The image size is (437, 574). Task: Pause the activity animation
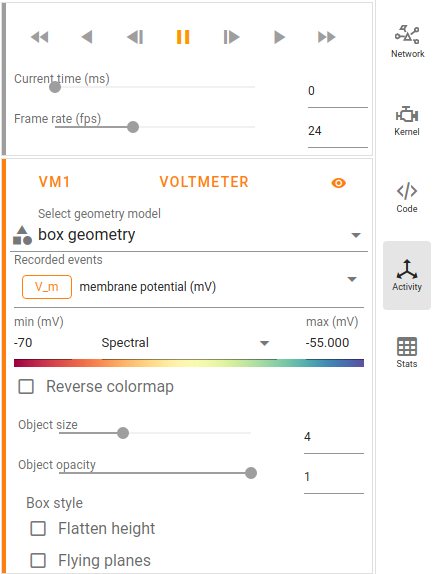click(x=183, y=37)
